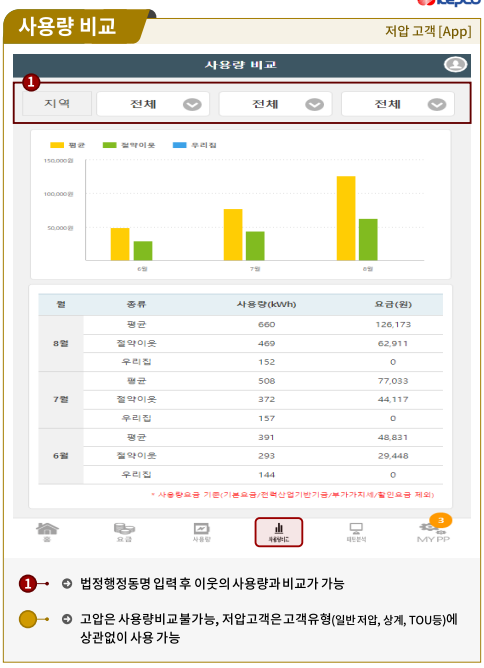
Task: Click the 사용량(kWh) column header
Action: tap(267, 305)
